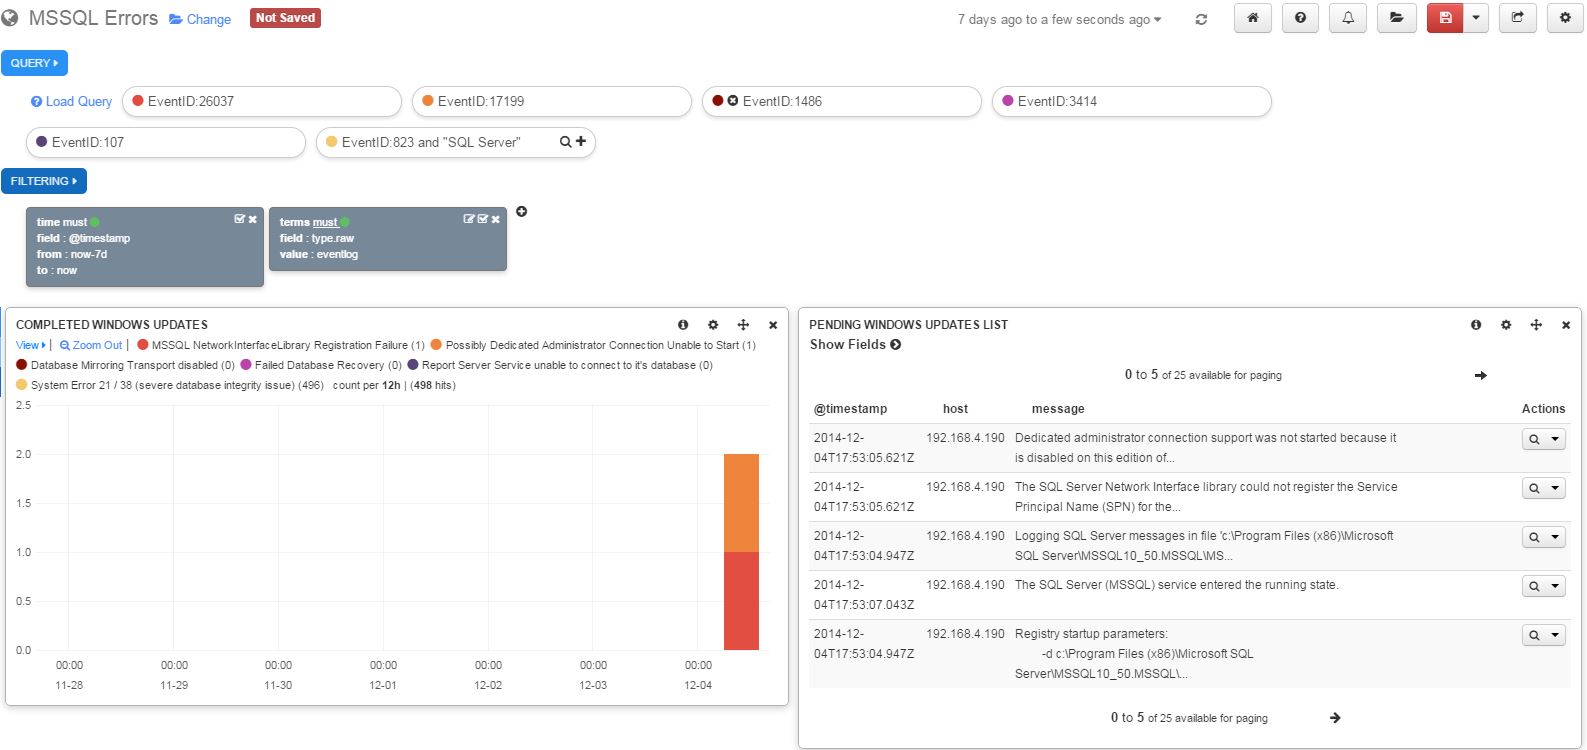Toggle the time filter active checkbox
This screenshot has width=1587, height=750.
pyautogui.click(x=240, y=219)
